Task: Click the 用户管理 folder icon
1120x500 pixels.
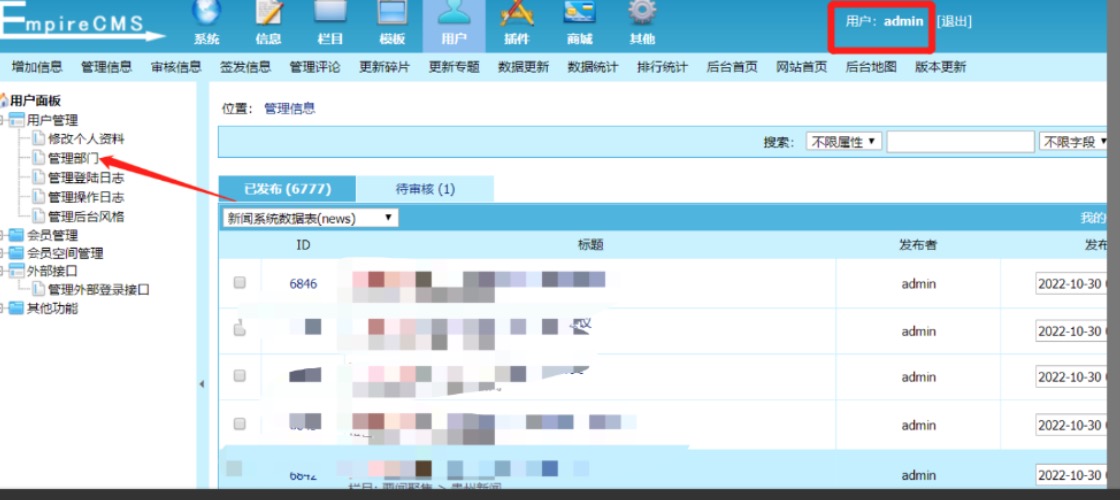Action: click(16, 120)
